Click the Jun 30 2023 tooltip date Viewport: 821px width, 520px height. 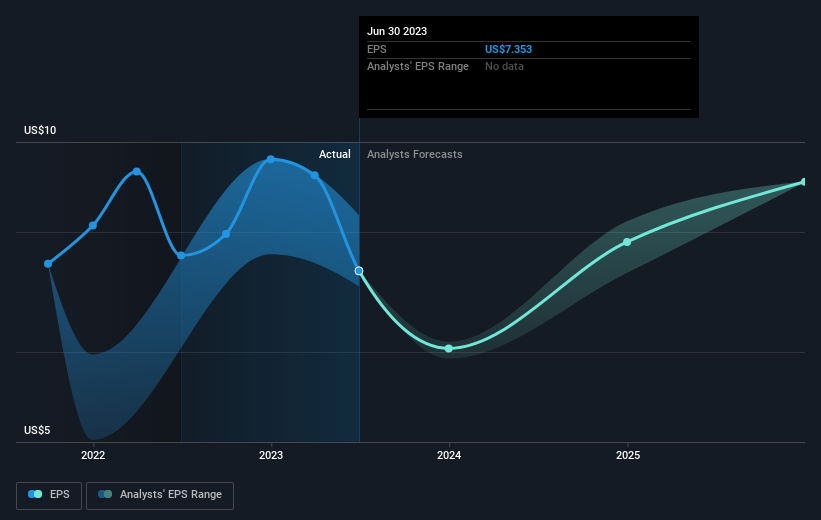coord(397,31)
